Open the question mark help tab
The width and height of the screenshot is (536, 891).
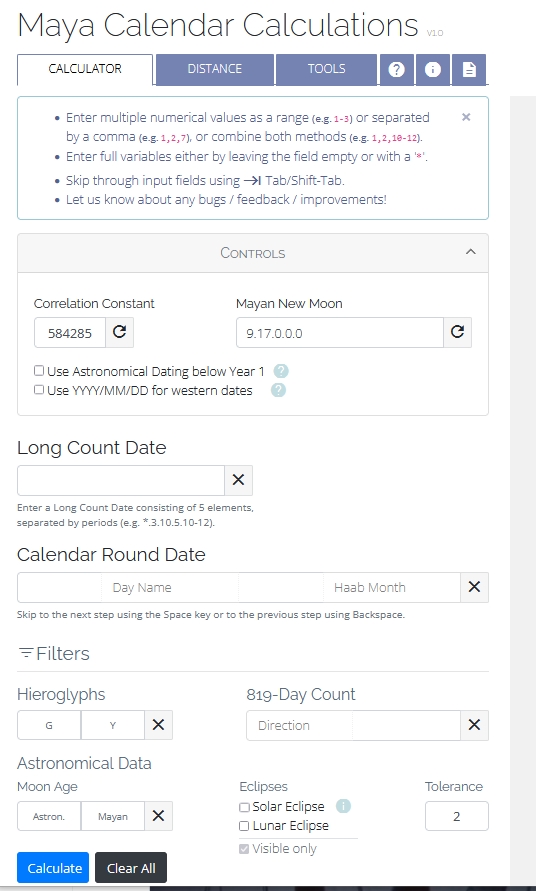coord(396,69)
